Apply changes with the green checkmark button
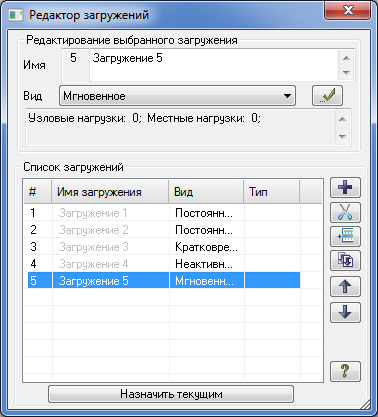This screenshot has width=378, height=417. click(x=327, y=96)
